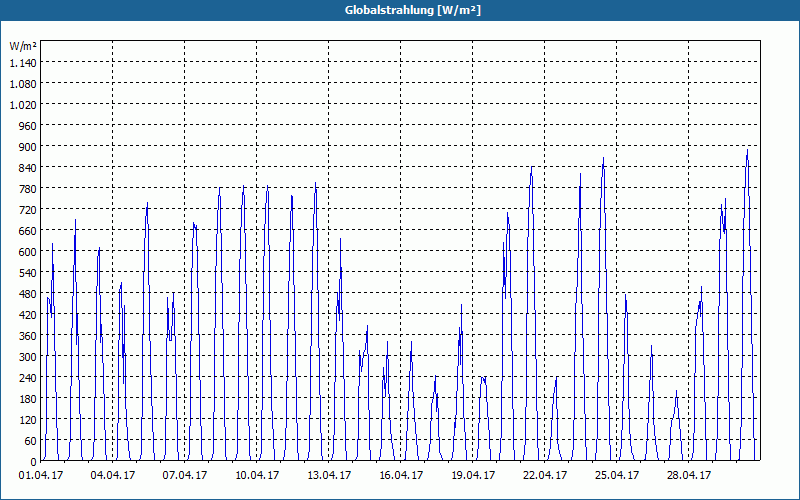Click the 120 y-axis label
Screen dimensions: 800x500
[x=28, y=420]
